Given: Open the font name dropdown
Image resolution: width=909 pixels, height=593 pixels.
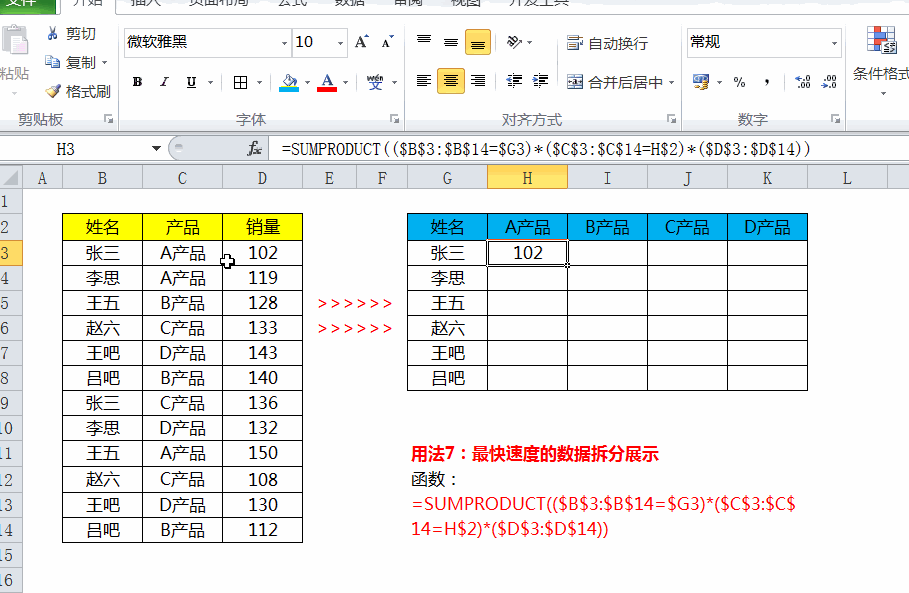Looking at the screenshot, I should [x=284, y=43].
